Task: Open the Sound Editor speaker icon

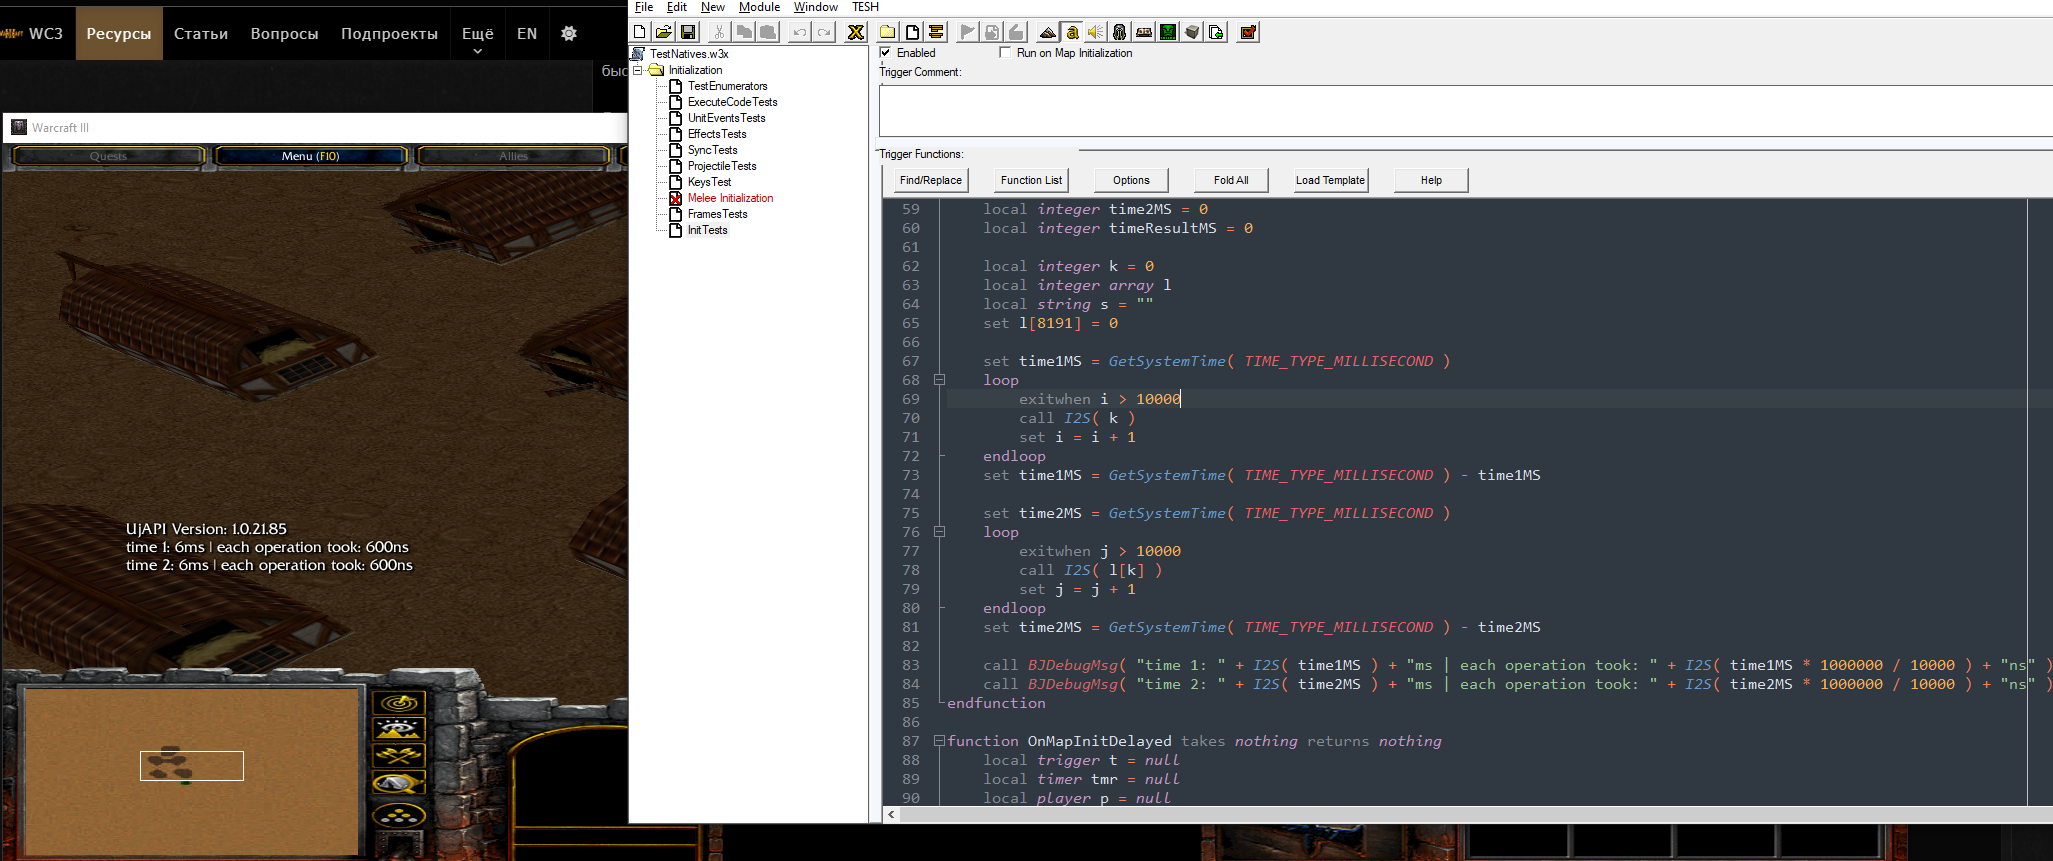Action: click(1096, 32)
